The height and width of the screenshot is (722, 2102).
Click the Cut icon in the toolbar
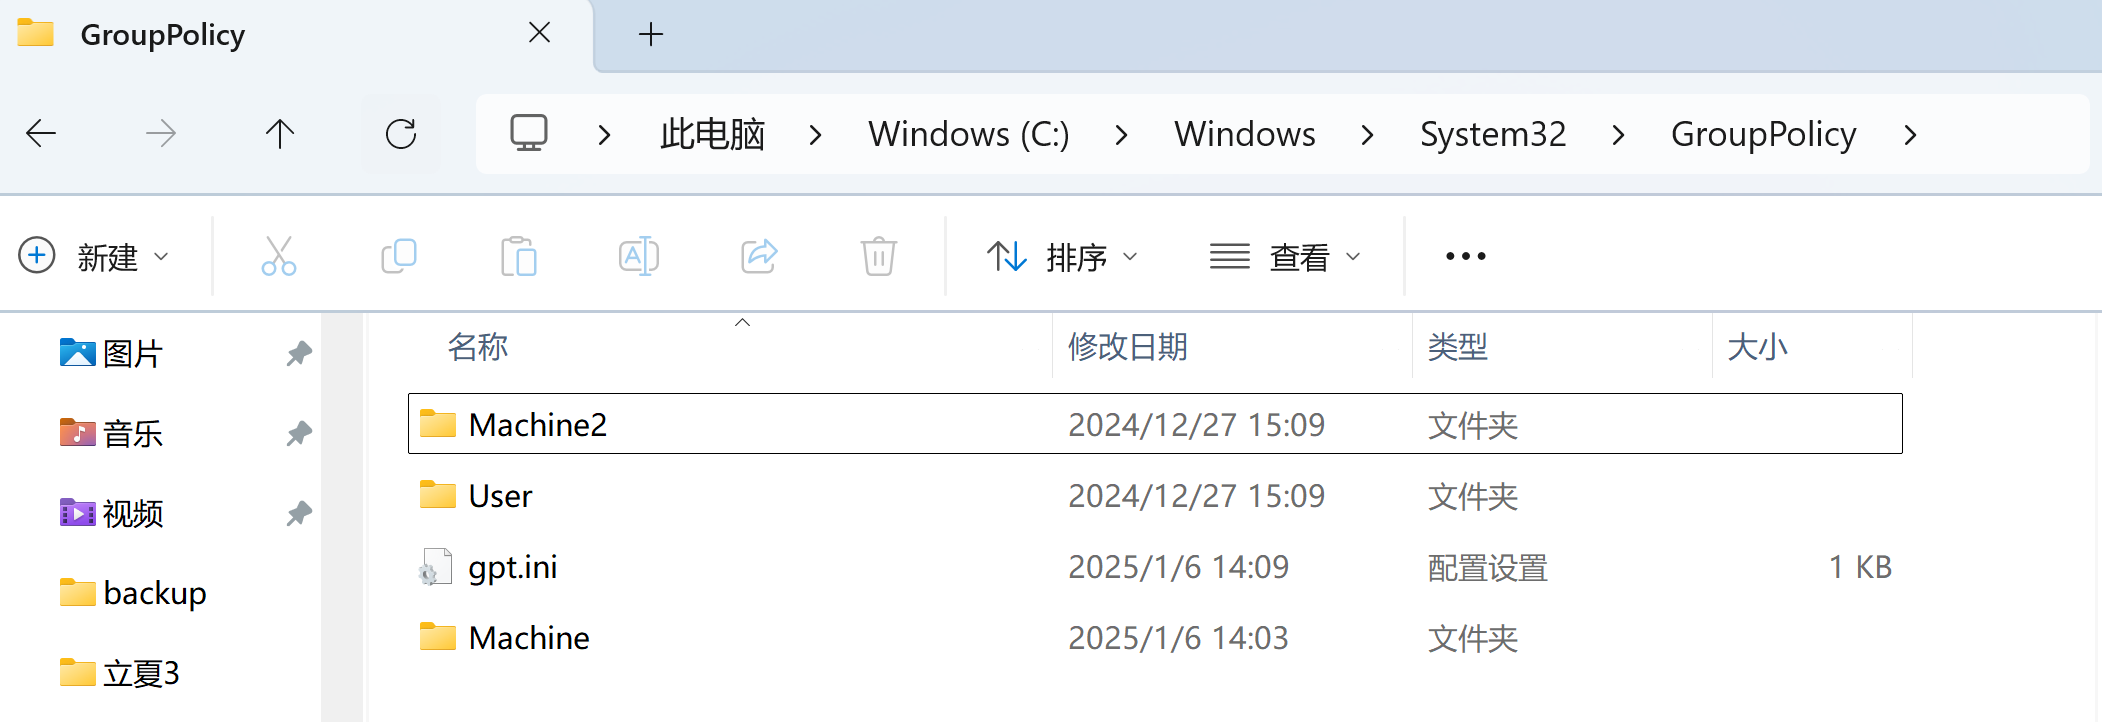click(x=278, y=256)
